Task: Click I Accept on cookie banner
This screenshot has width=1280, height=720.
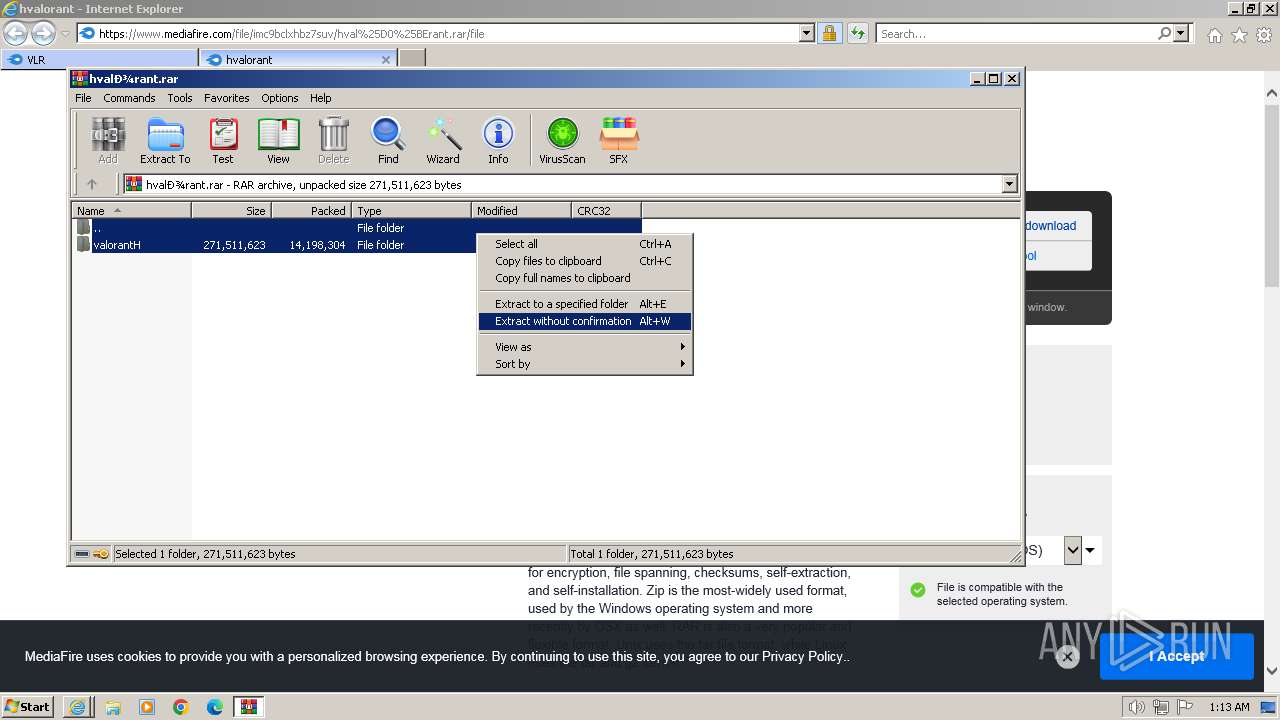Action: click(x=1177, y=656)
